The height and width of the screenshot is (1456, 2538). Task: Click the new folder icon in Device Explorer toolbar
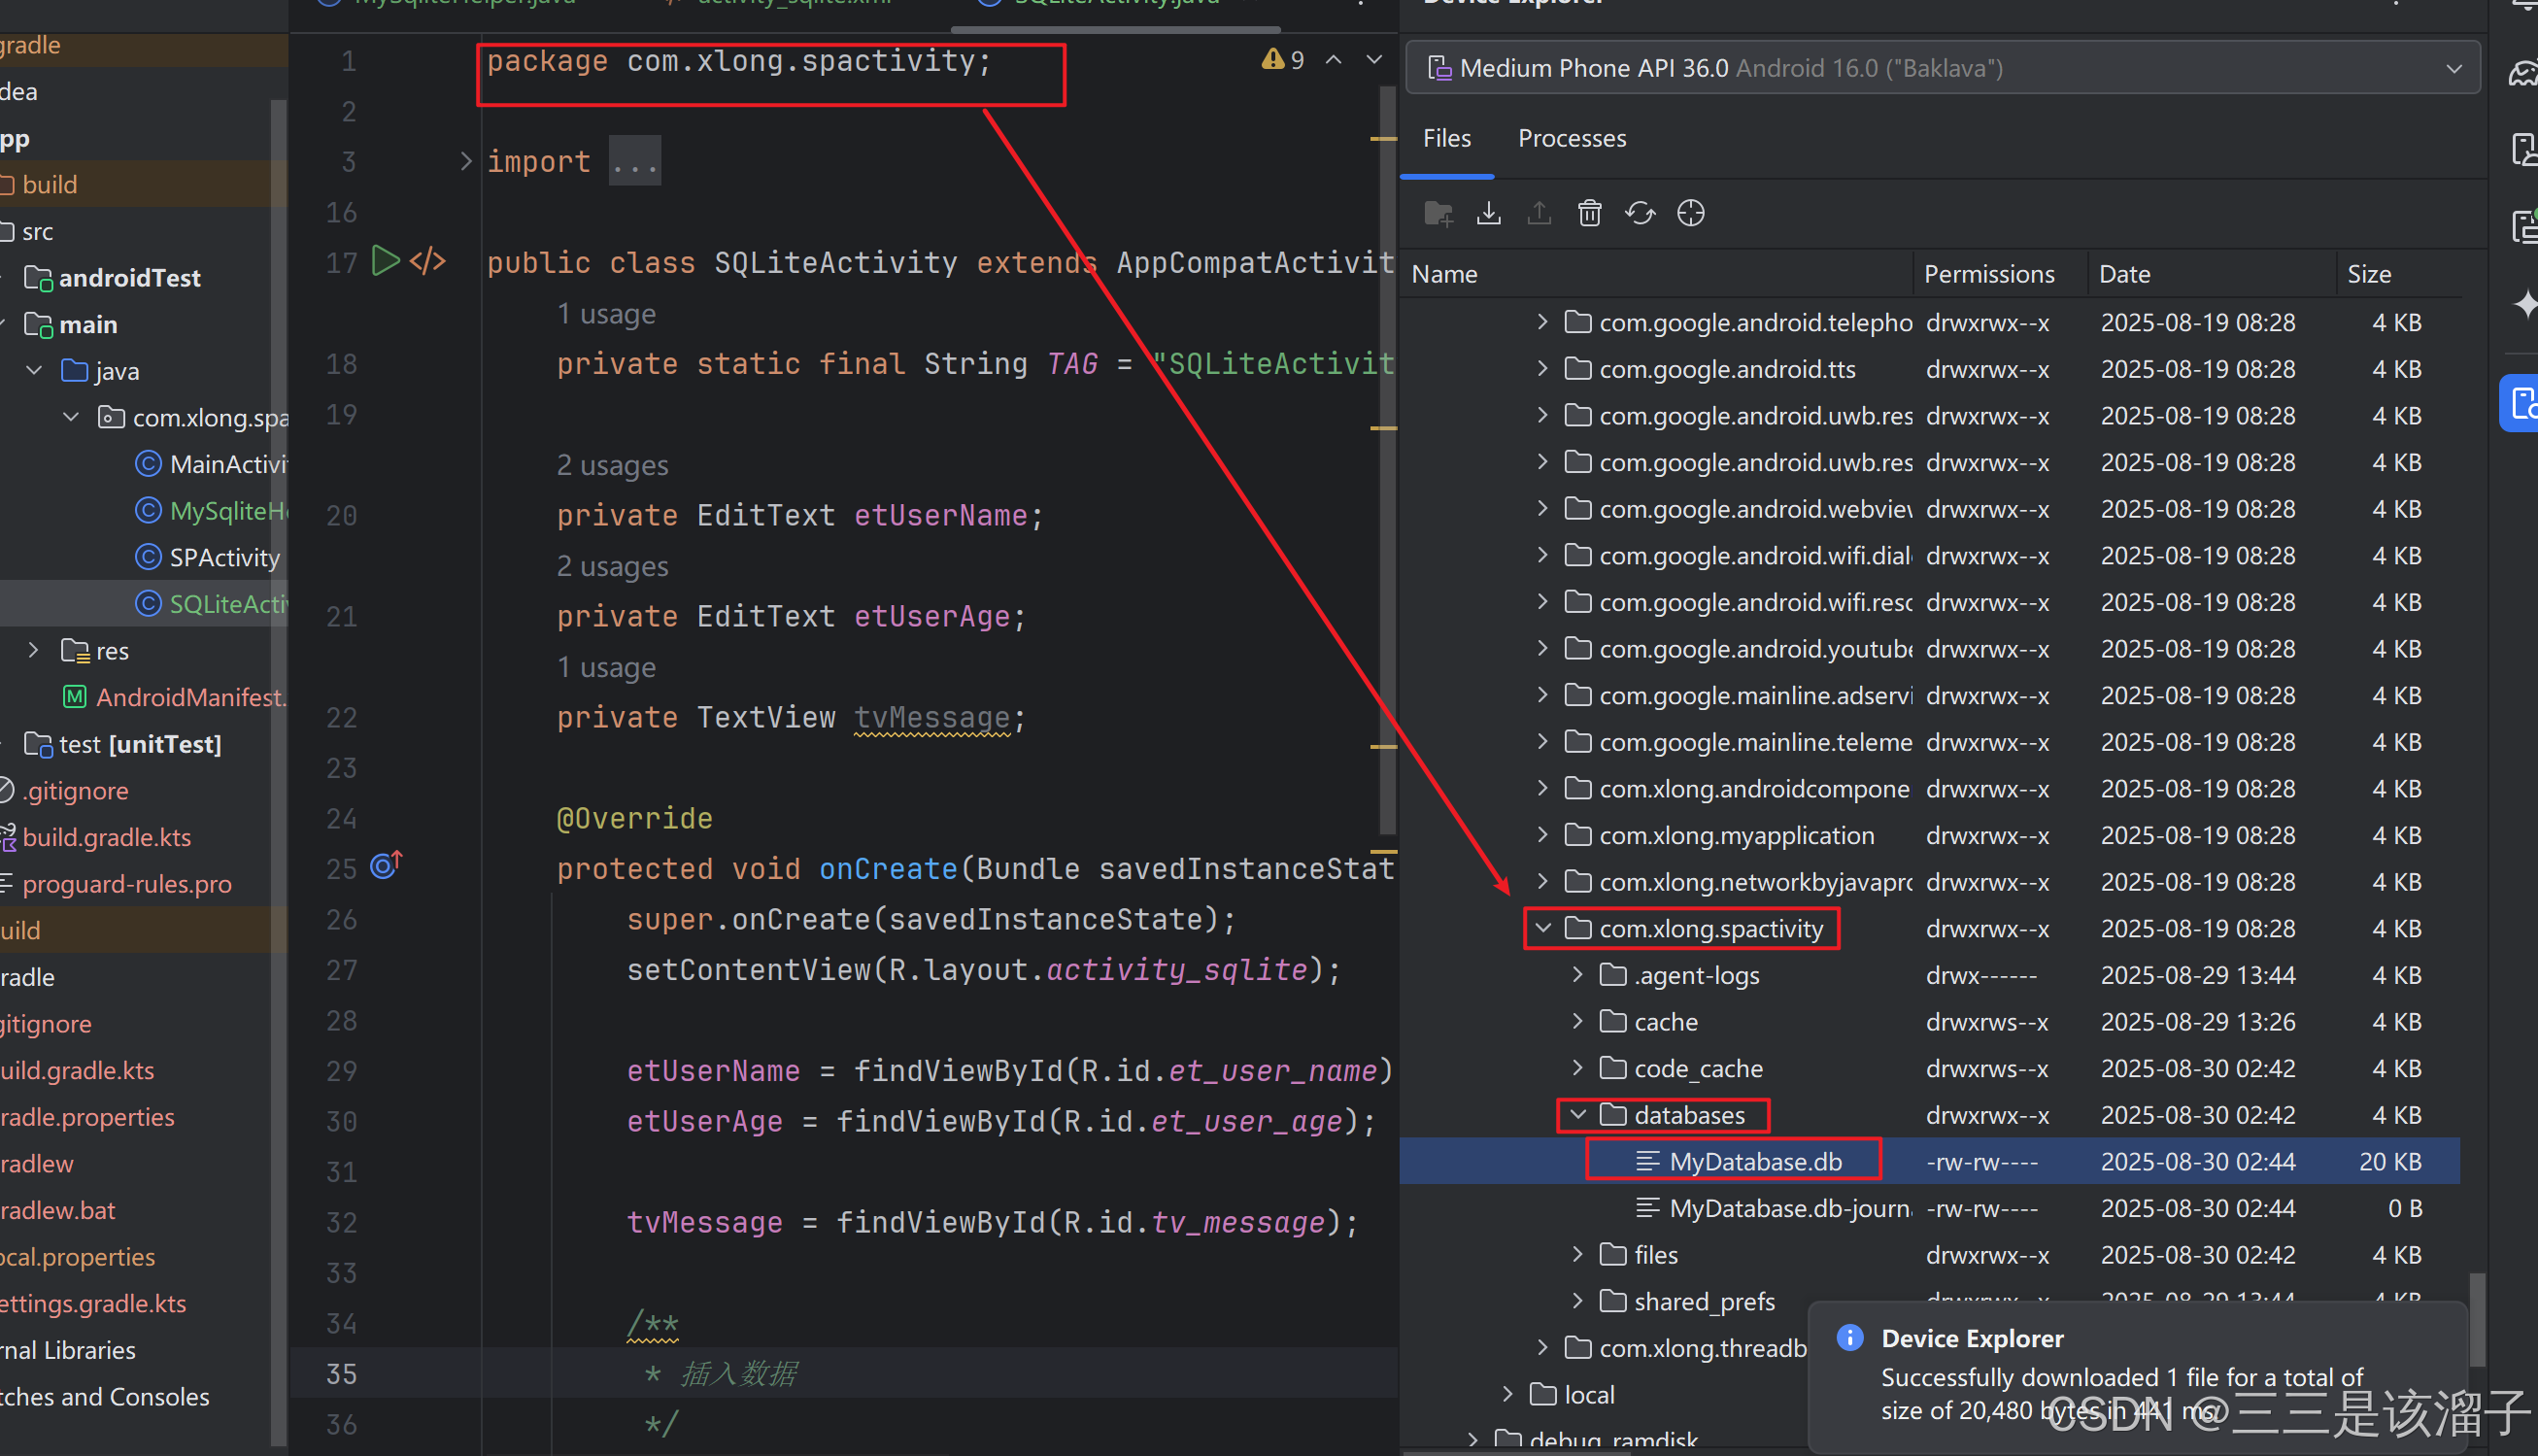point(1438,213)
